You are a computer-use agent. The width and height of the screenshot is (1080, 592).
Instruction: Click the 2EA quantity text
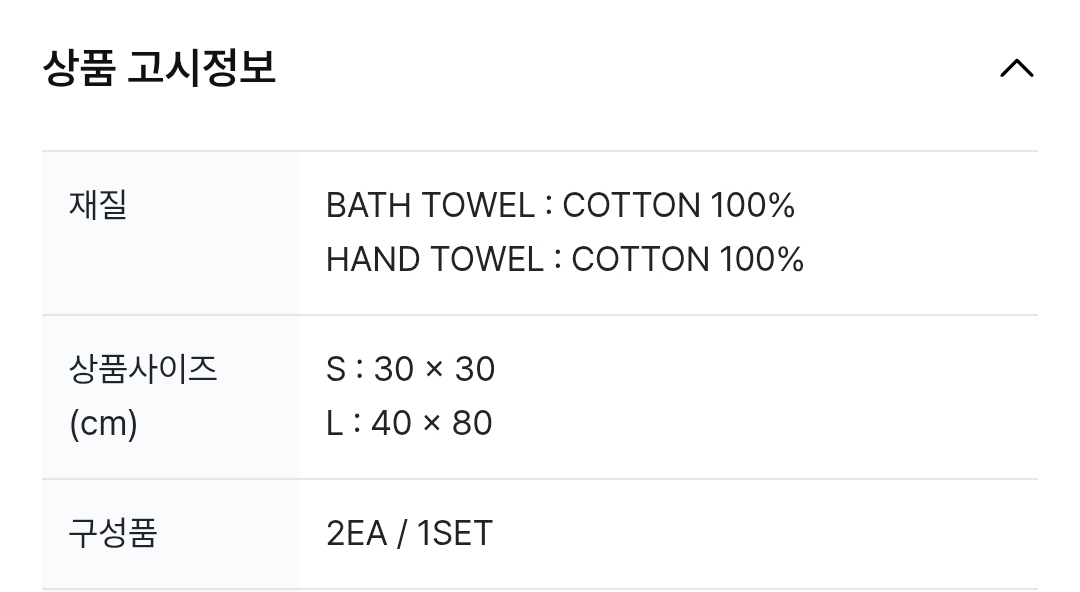coord(356,534)
